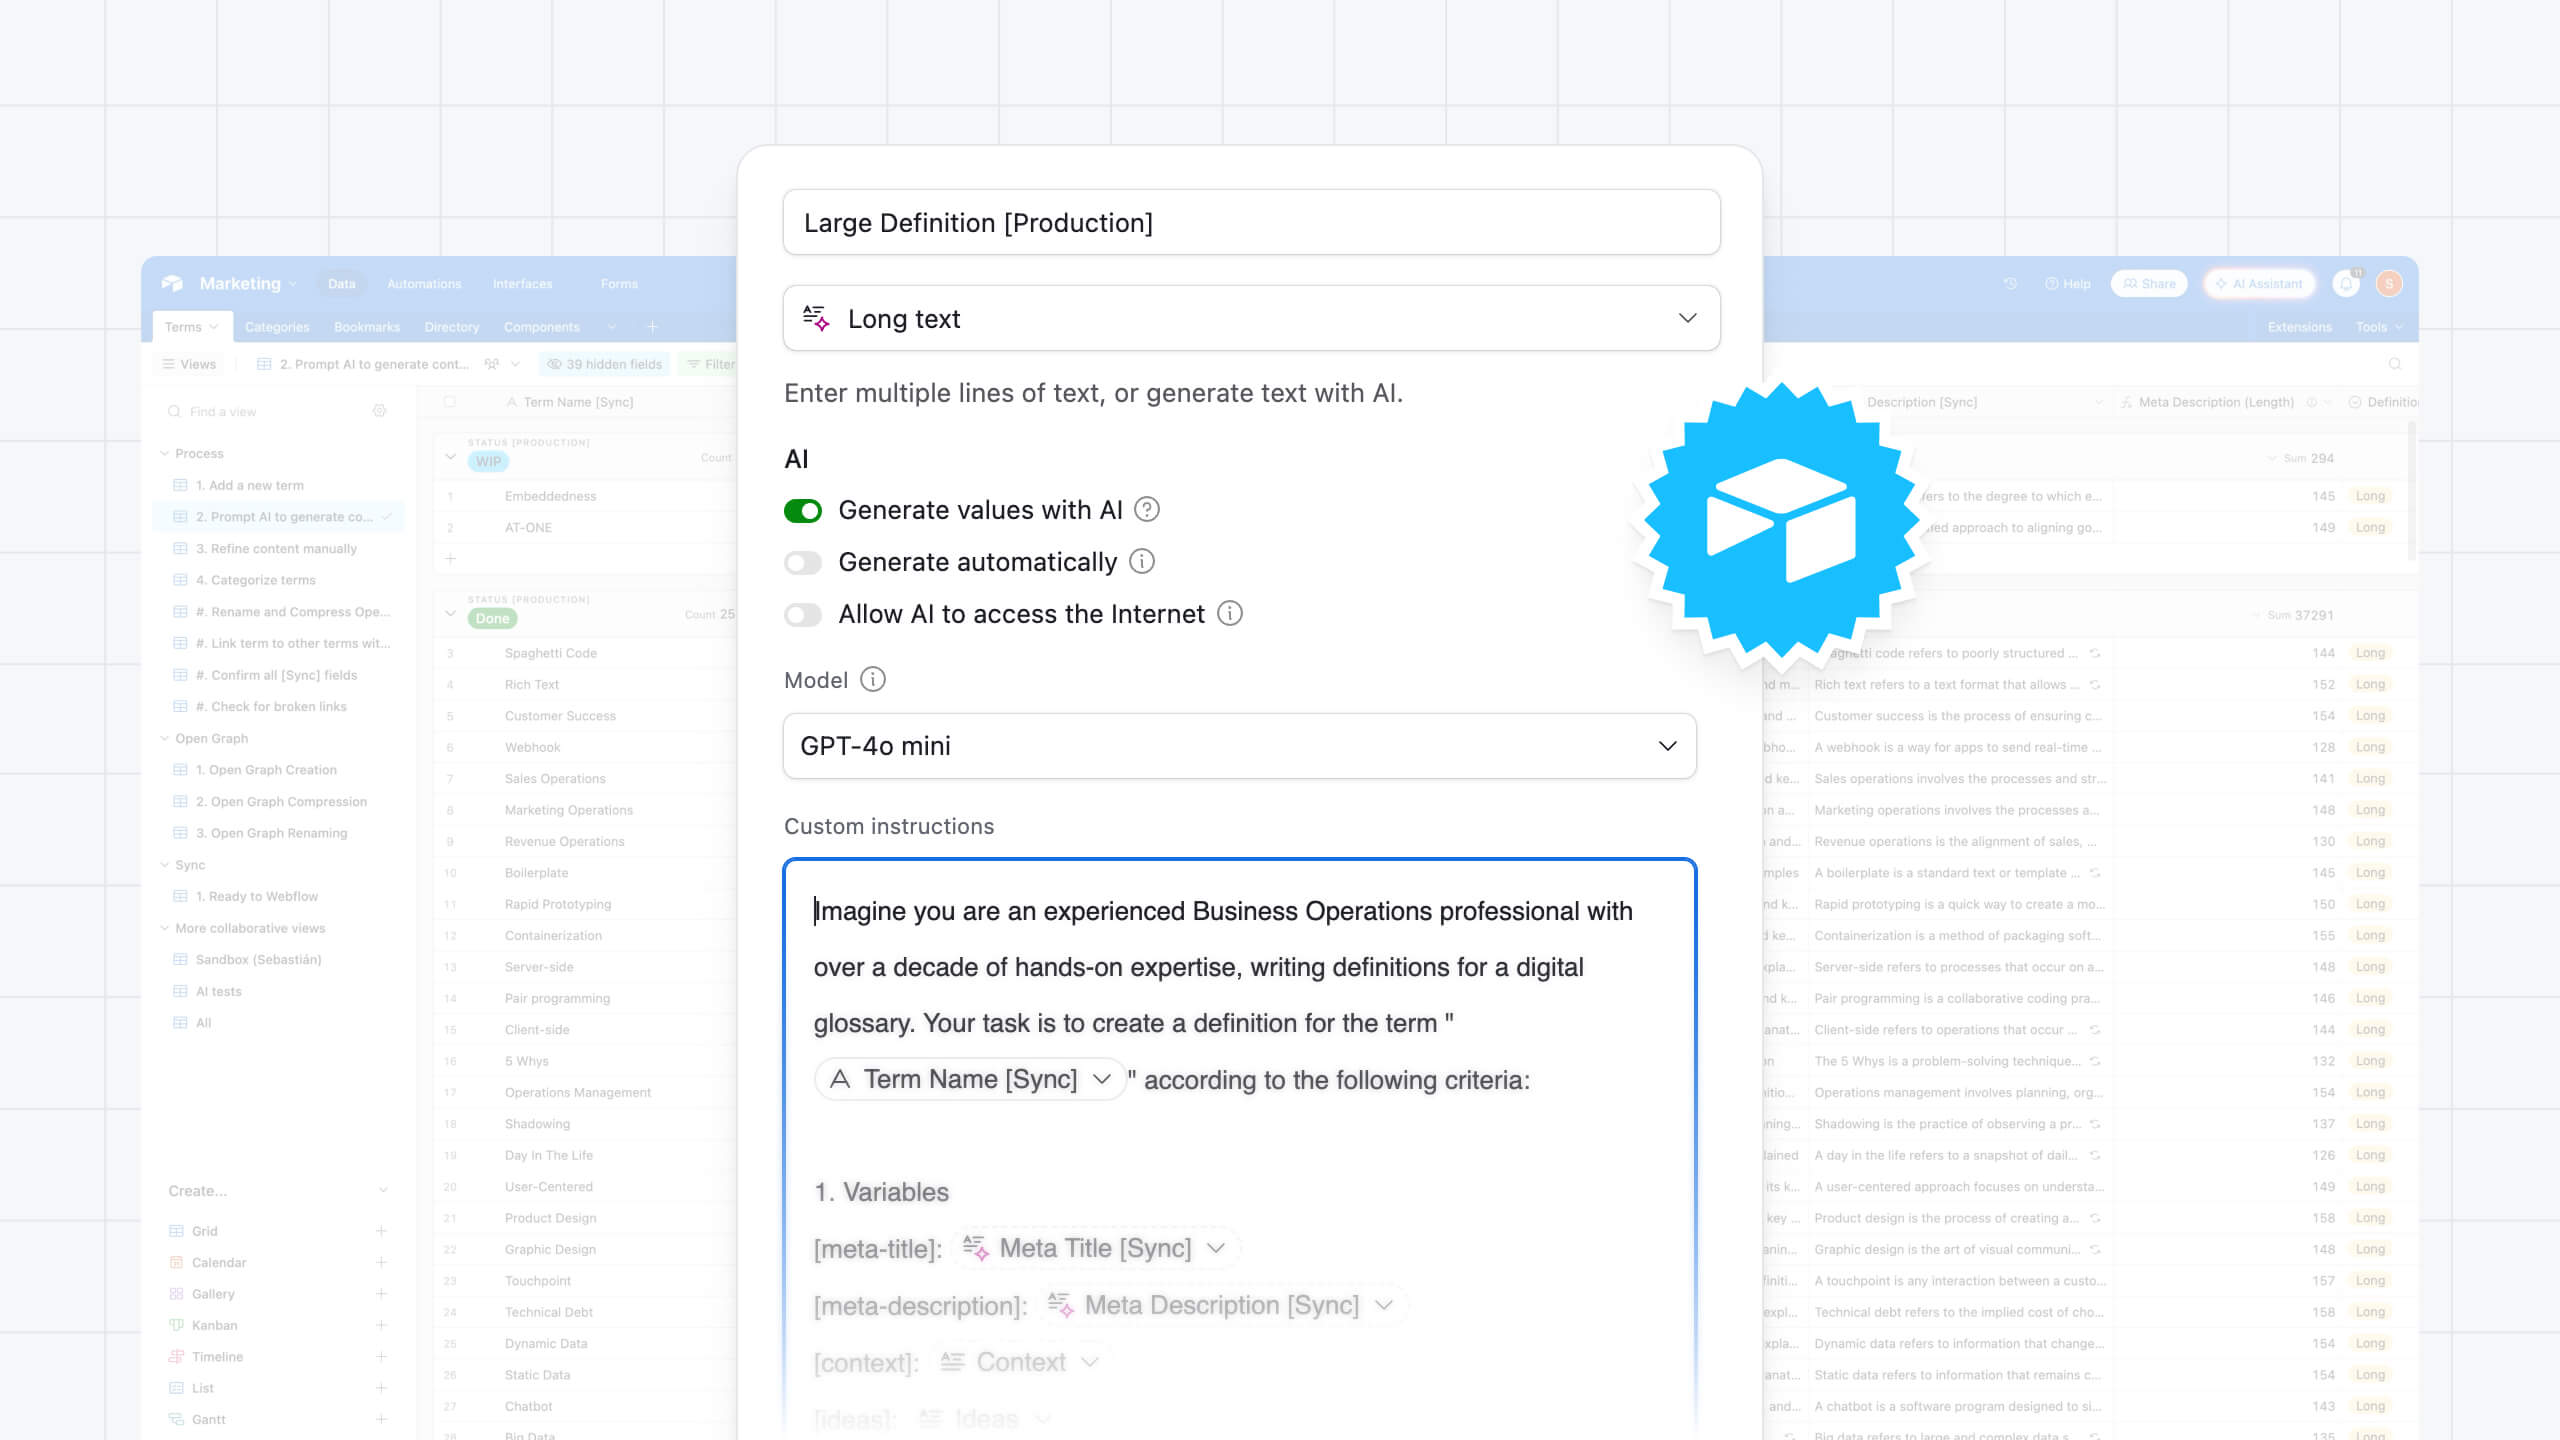Image resolution: width=2560 pixels, height=1440 pixels.
Task: Add a List view with plus icon
Action: click(x=381, y=1388)
